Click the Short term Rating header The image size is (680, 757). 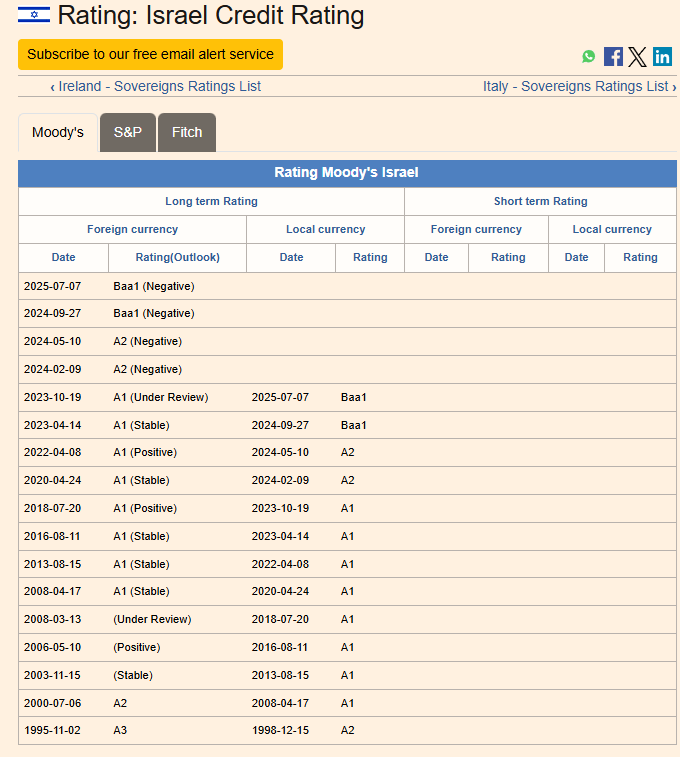[x=541, y=201]
